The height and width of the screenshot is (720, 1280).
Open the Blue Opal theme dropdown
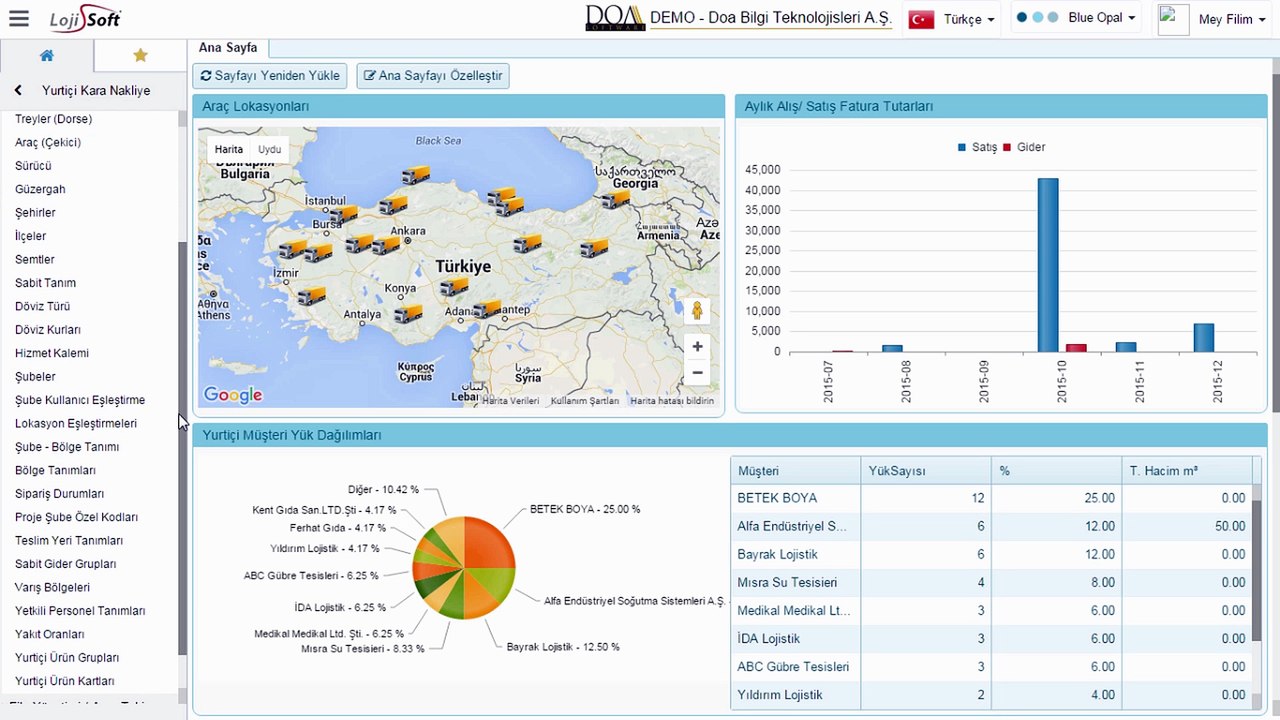tap(1076, 18)
